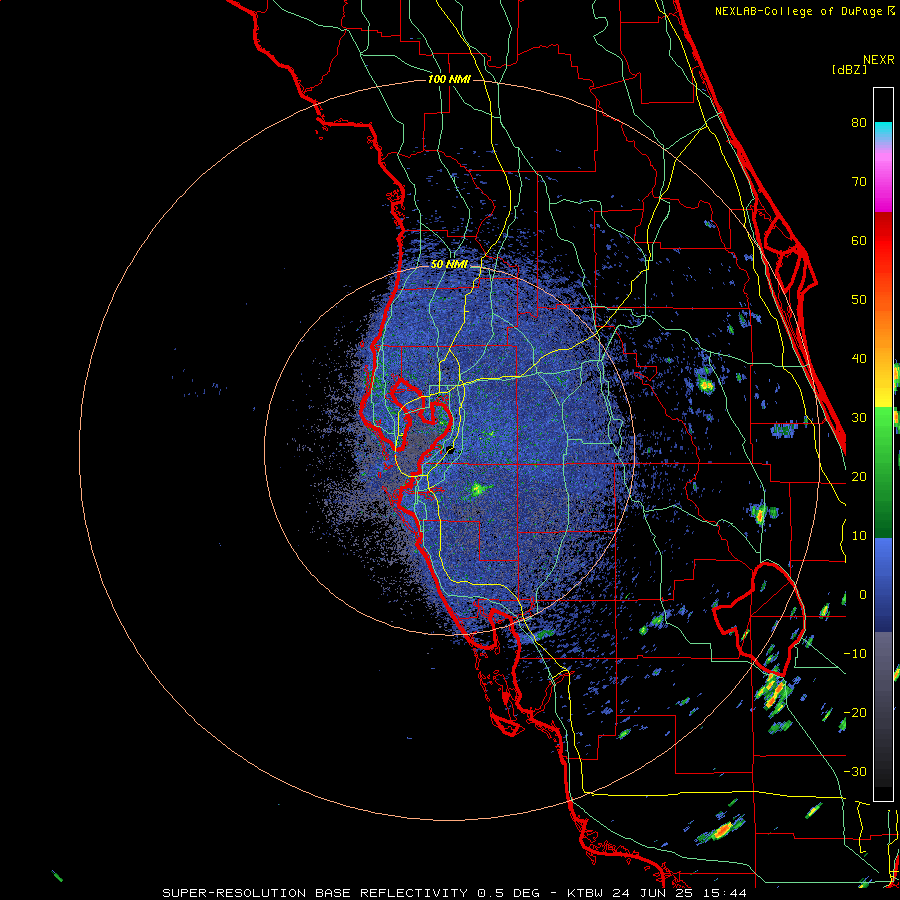Select the 20 value on the dBZ scale

coord(859,476)
